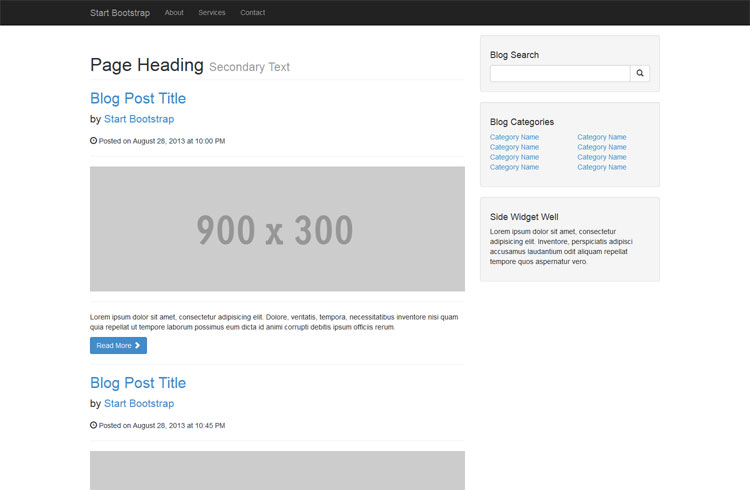Image resolution: width=750 pixels, height=490 pixels.
Task: Open the top Category Name in right column
Action: [602, 137]
